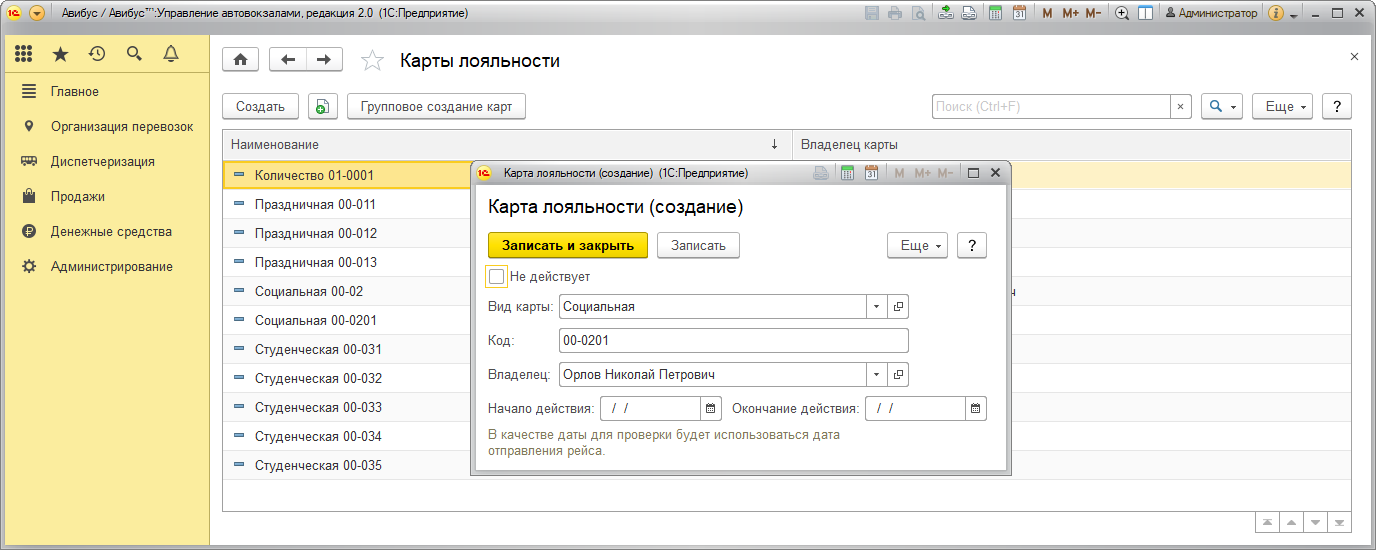Open the sections menu grid icon

(24, 54)
